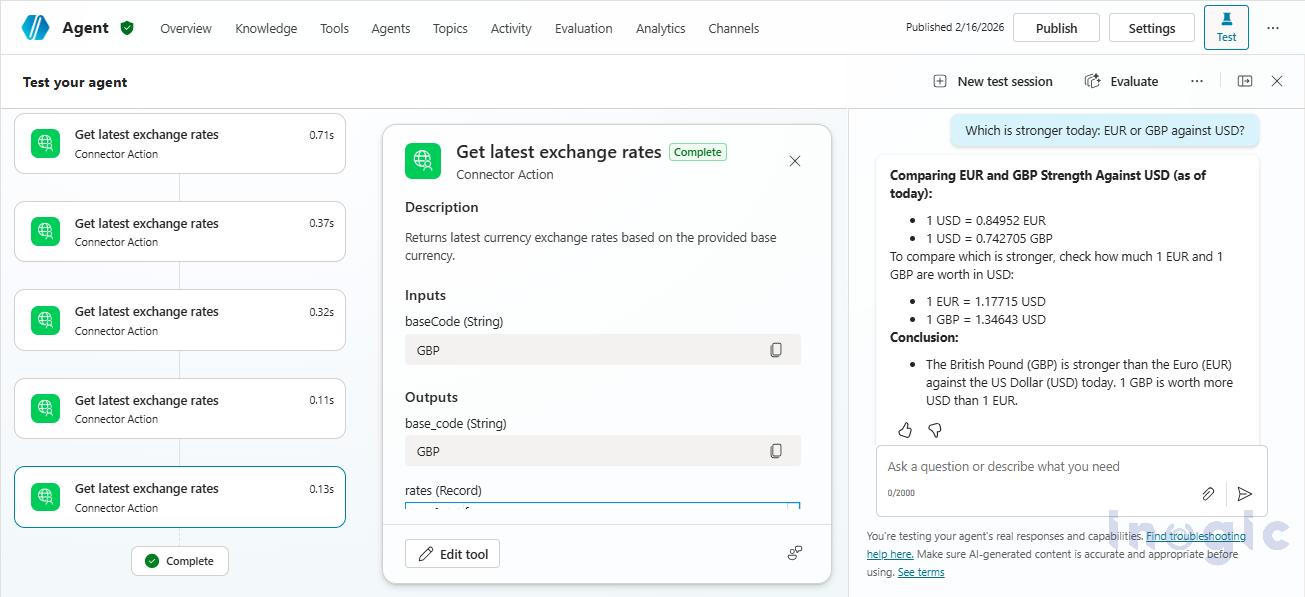Select the connector icon on first exchange rates action
This screenshot has width=1305, height=597.
(x=44, y=143)
